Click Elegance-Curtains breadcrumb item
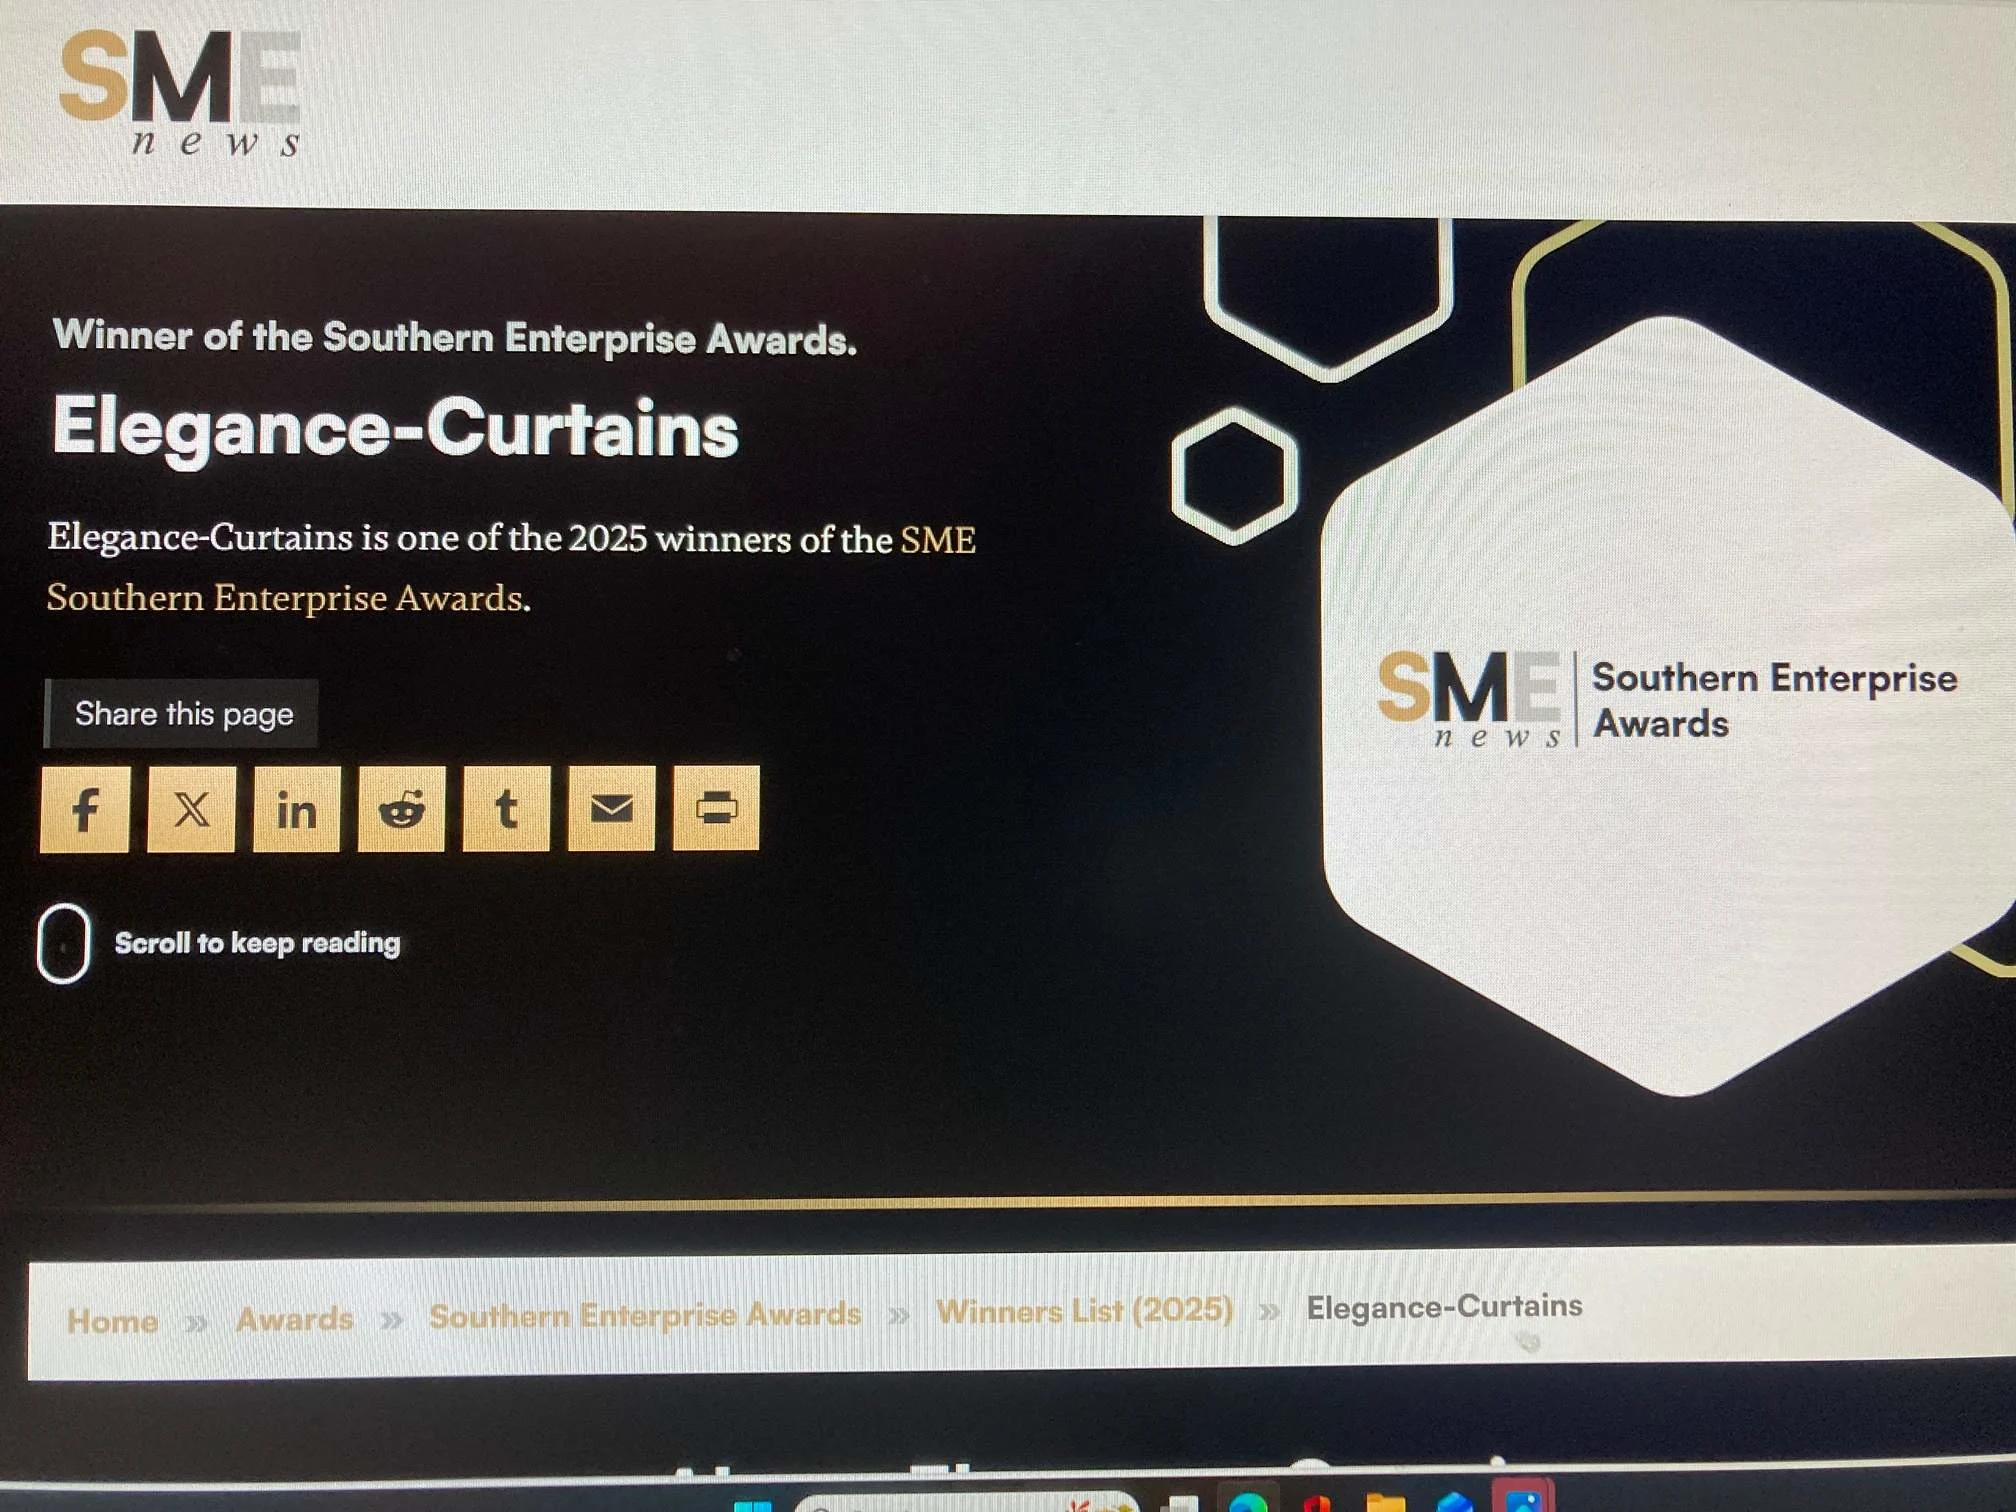The width and height of the screenshot is (2016, 1512). click(x=1444, y=1306)
